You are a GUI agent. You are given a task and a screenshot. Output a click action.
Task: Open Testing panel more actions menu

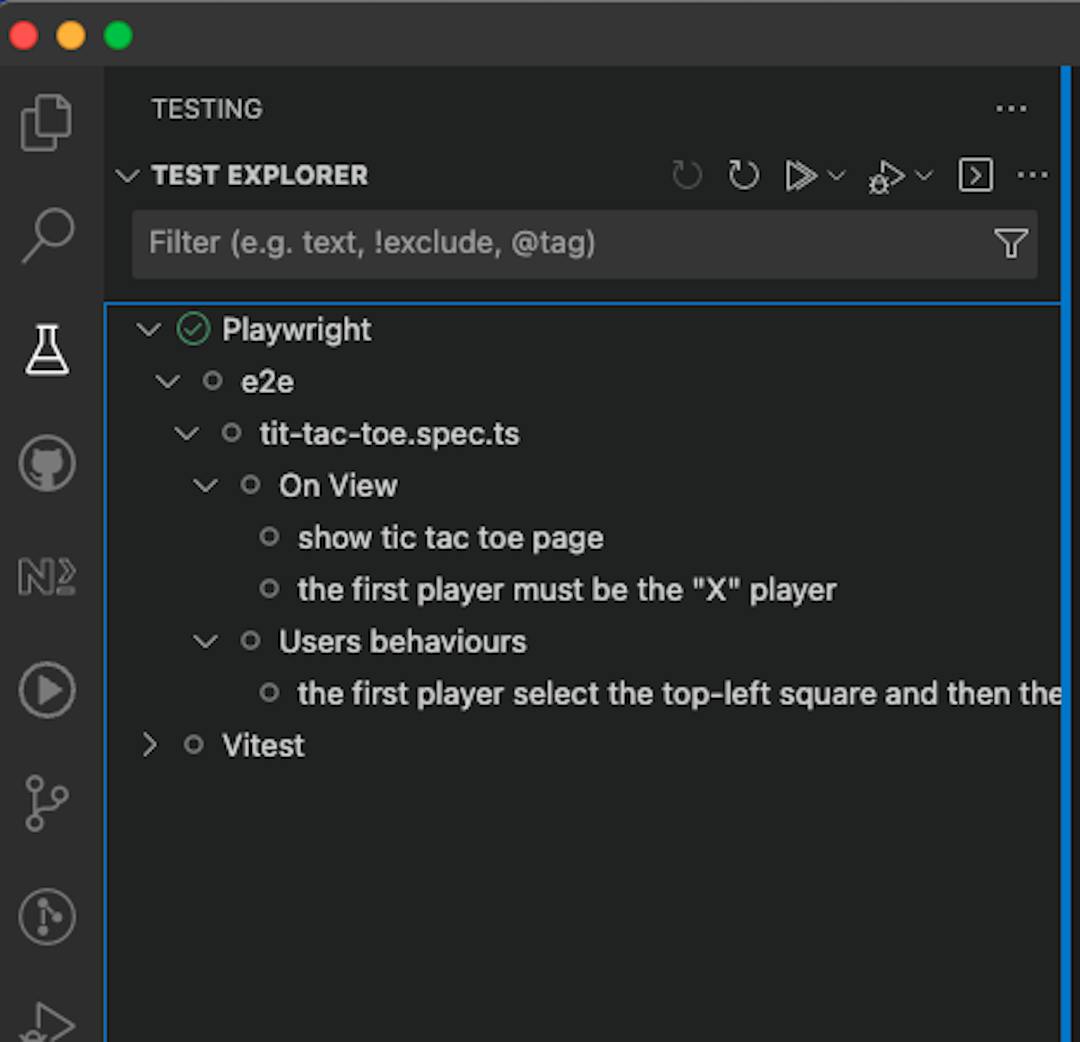[1011, 109]
